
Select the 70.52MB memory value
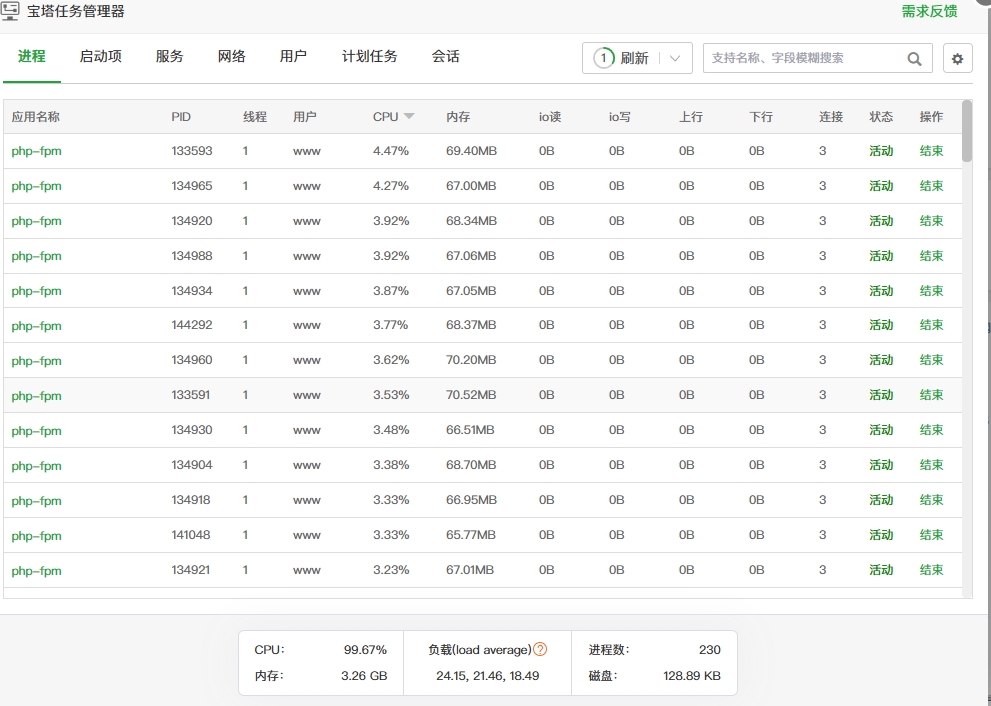pos(471,395)
